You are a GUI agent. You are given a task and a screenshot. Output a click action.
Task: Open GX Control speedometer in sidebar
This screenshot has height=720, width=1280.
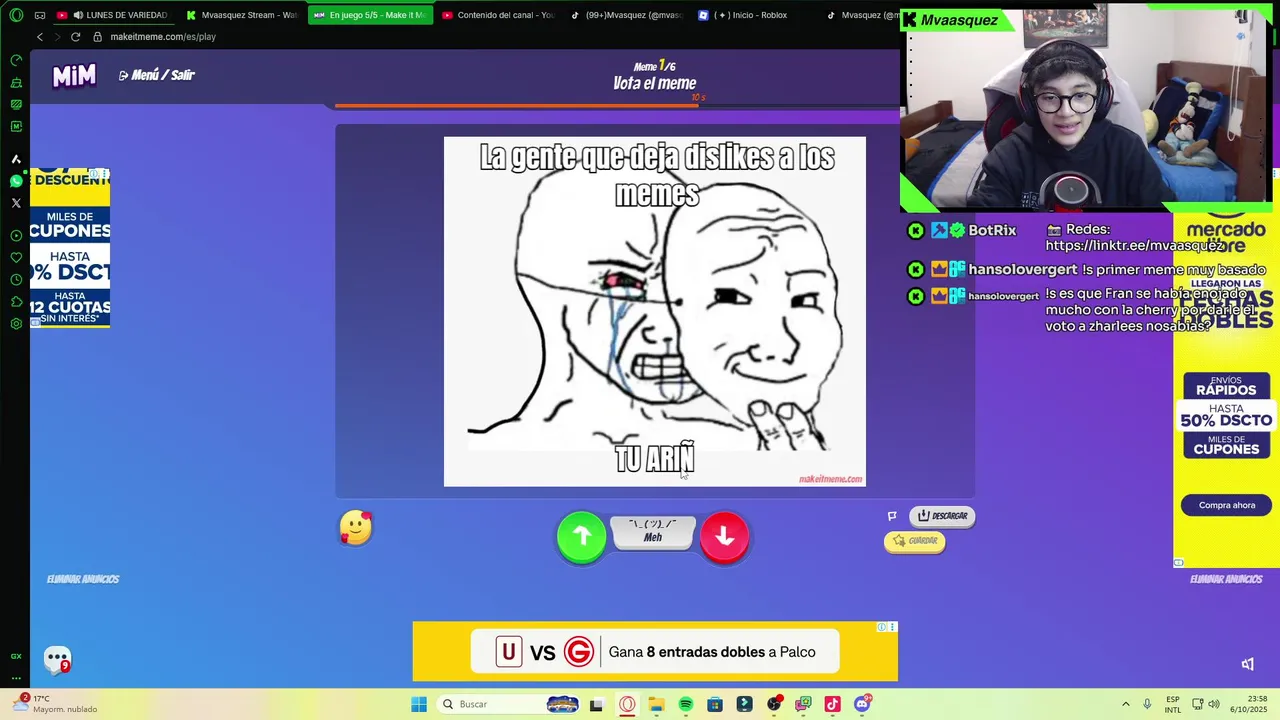(16, 60)
